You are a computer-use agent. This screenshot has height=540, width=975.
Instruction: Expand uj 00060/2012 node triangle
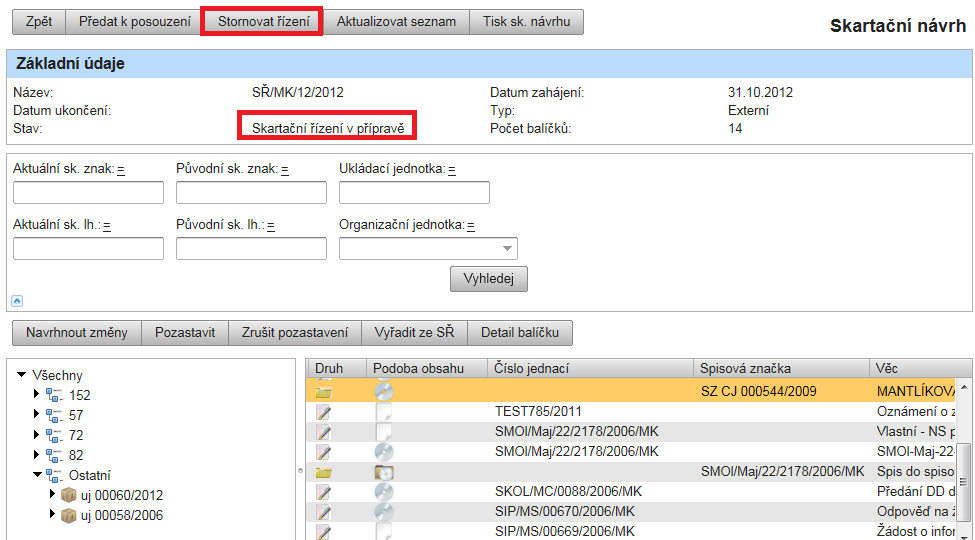[52, 495]
